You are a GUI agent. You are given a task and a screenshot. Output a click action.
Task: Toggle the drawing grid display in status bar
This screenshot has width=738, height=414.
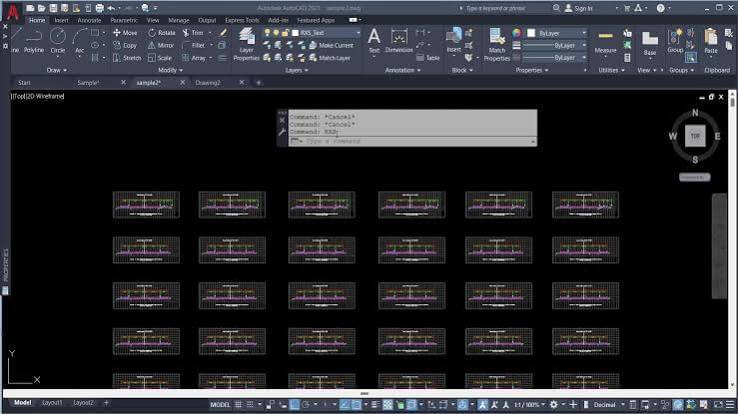[x=239, y=405]
